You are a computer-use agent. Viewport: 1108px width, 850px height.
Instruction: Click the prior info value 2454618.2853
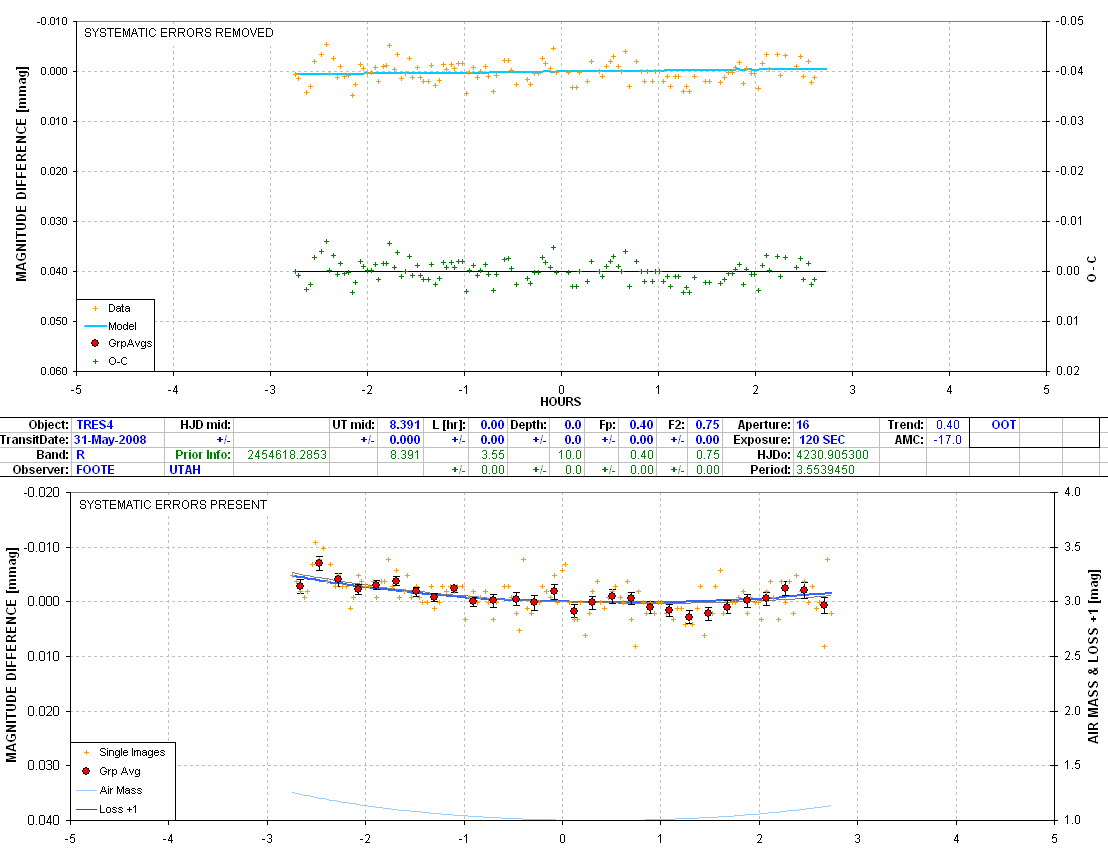click(287, 454)
